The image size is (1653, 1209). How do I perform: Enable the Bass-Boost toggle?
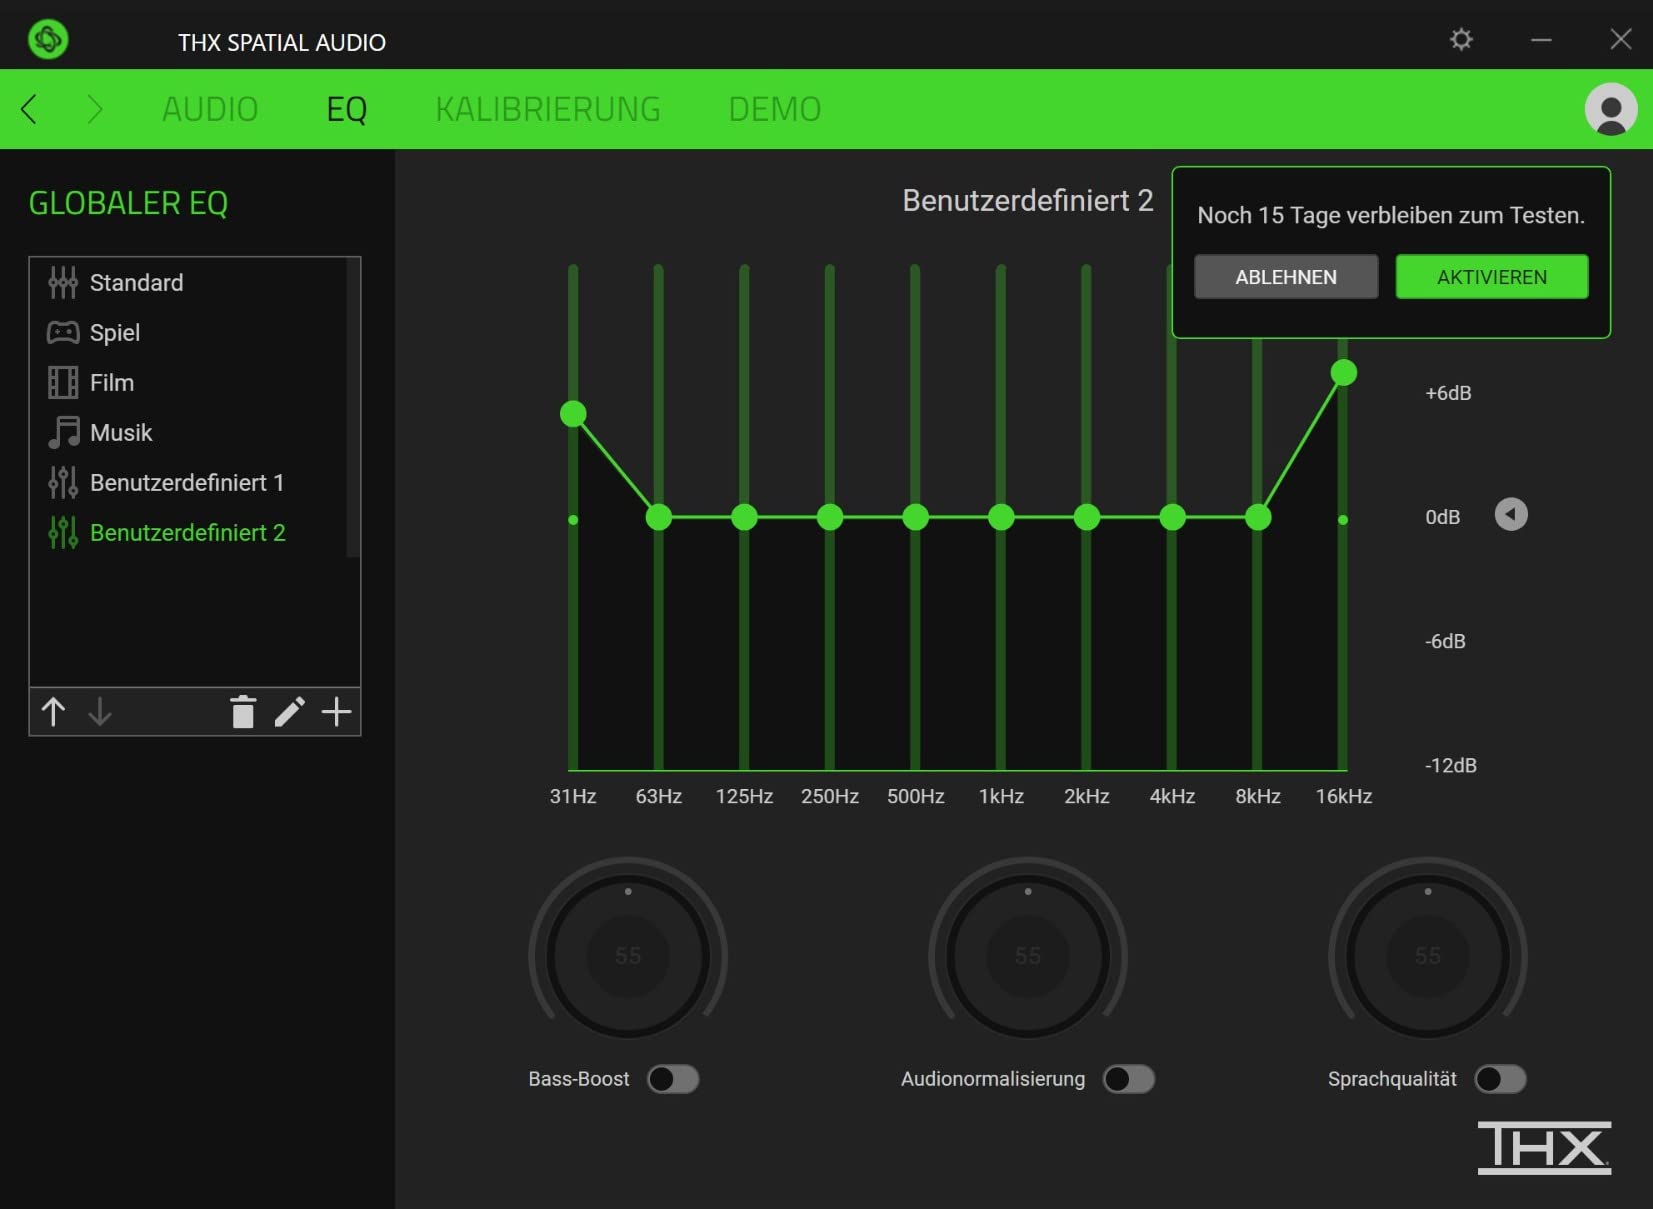[673, 1080]
